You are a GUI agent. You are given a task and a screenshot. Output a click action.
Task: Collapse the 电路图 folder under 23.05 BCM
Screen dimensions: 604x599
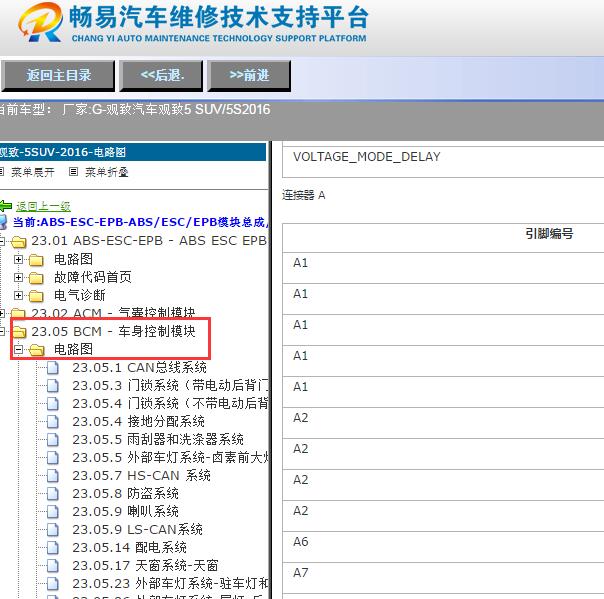18,350
